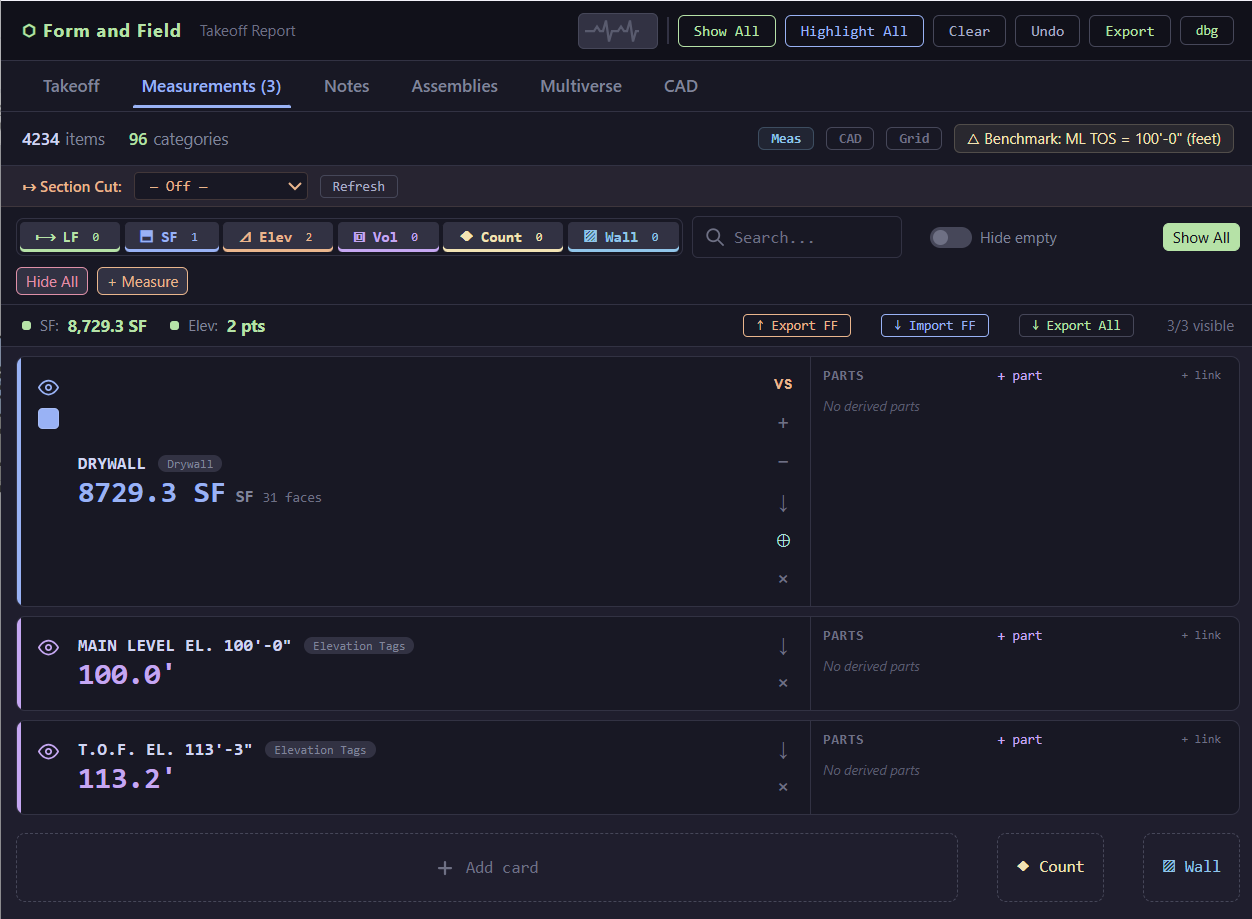Enable the Hide empty switch
The height and width of the screenshot is (919, 1252).
pos(950,237)
